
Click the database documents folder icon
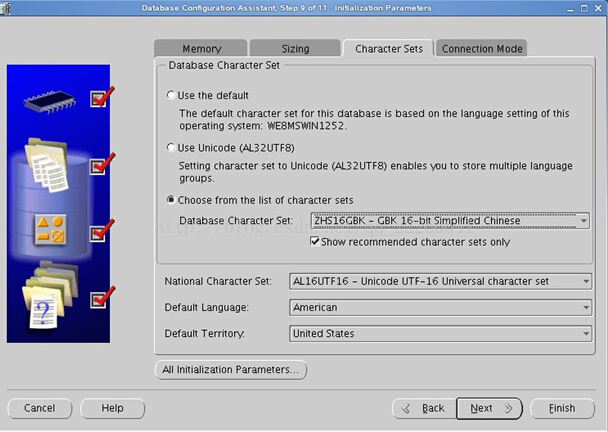[x=47, y=165]
